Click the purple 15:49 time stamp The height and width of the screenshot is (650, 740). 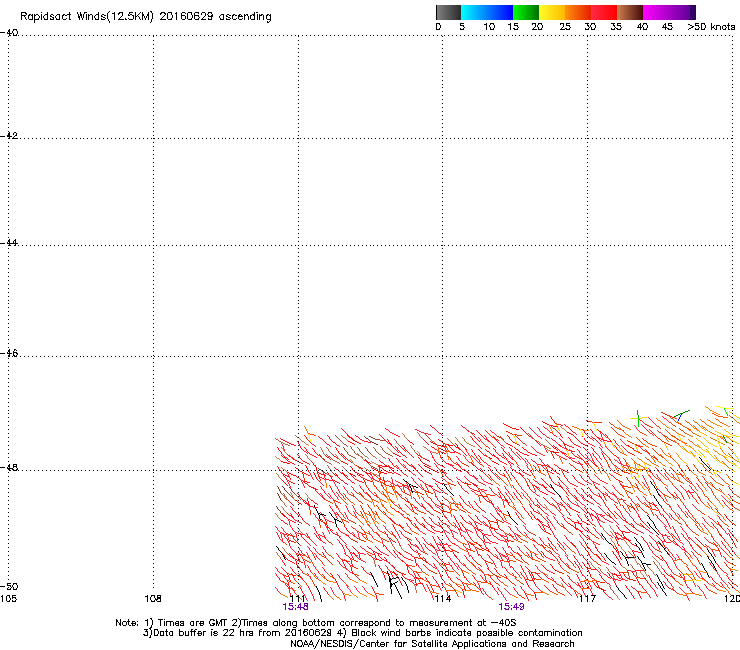click(x=511, y=607)
